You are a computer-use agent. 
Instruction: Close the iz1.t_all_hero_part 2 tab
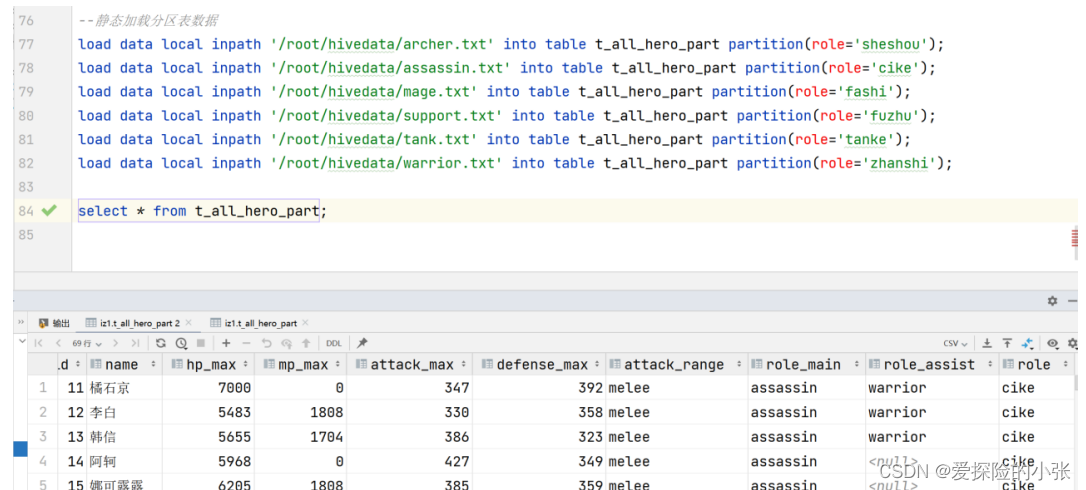point(188,323)
